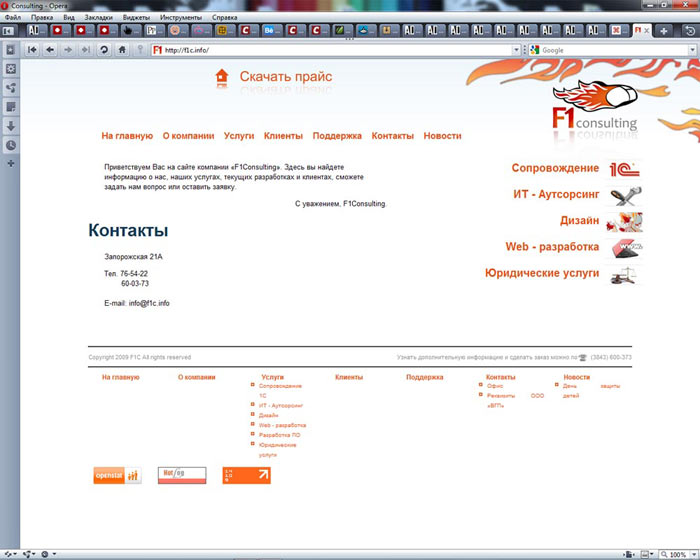
Task: Open the History clock panel
Action: [x=11, y=145]
